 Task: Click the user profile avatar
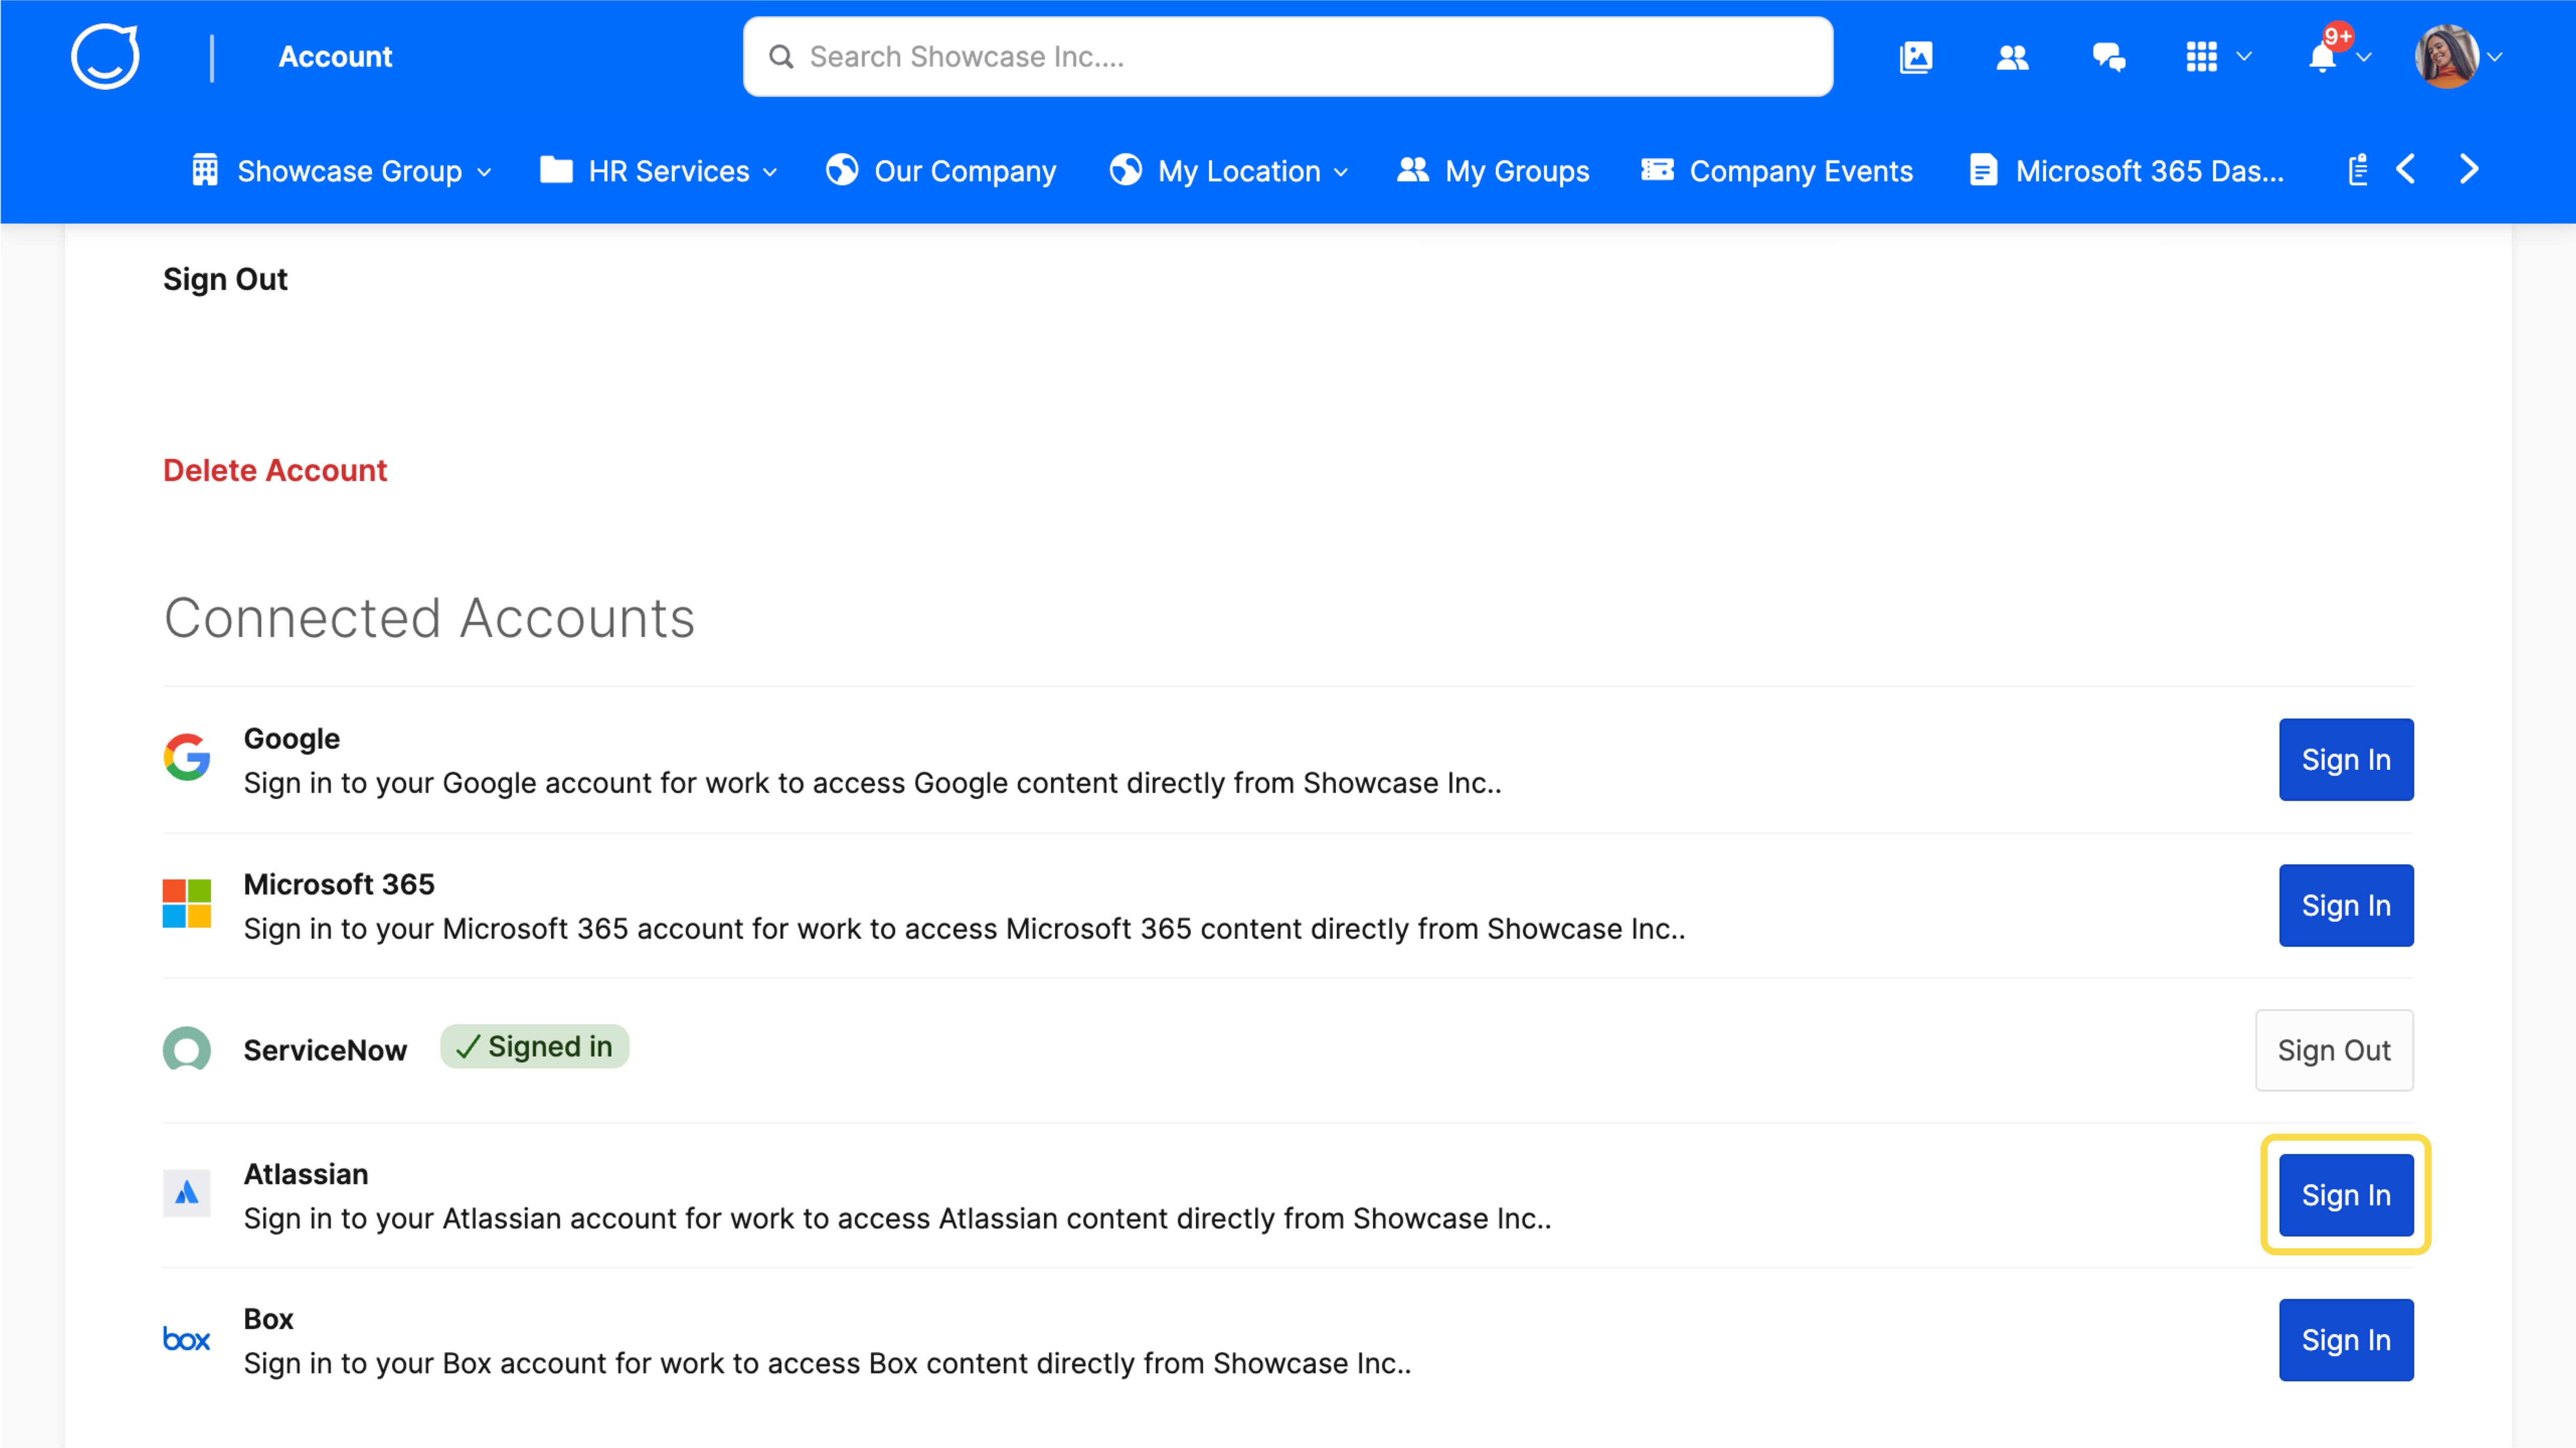[2446, 57]
